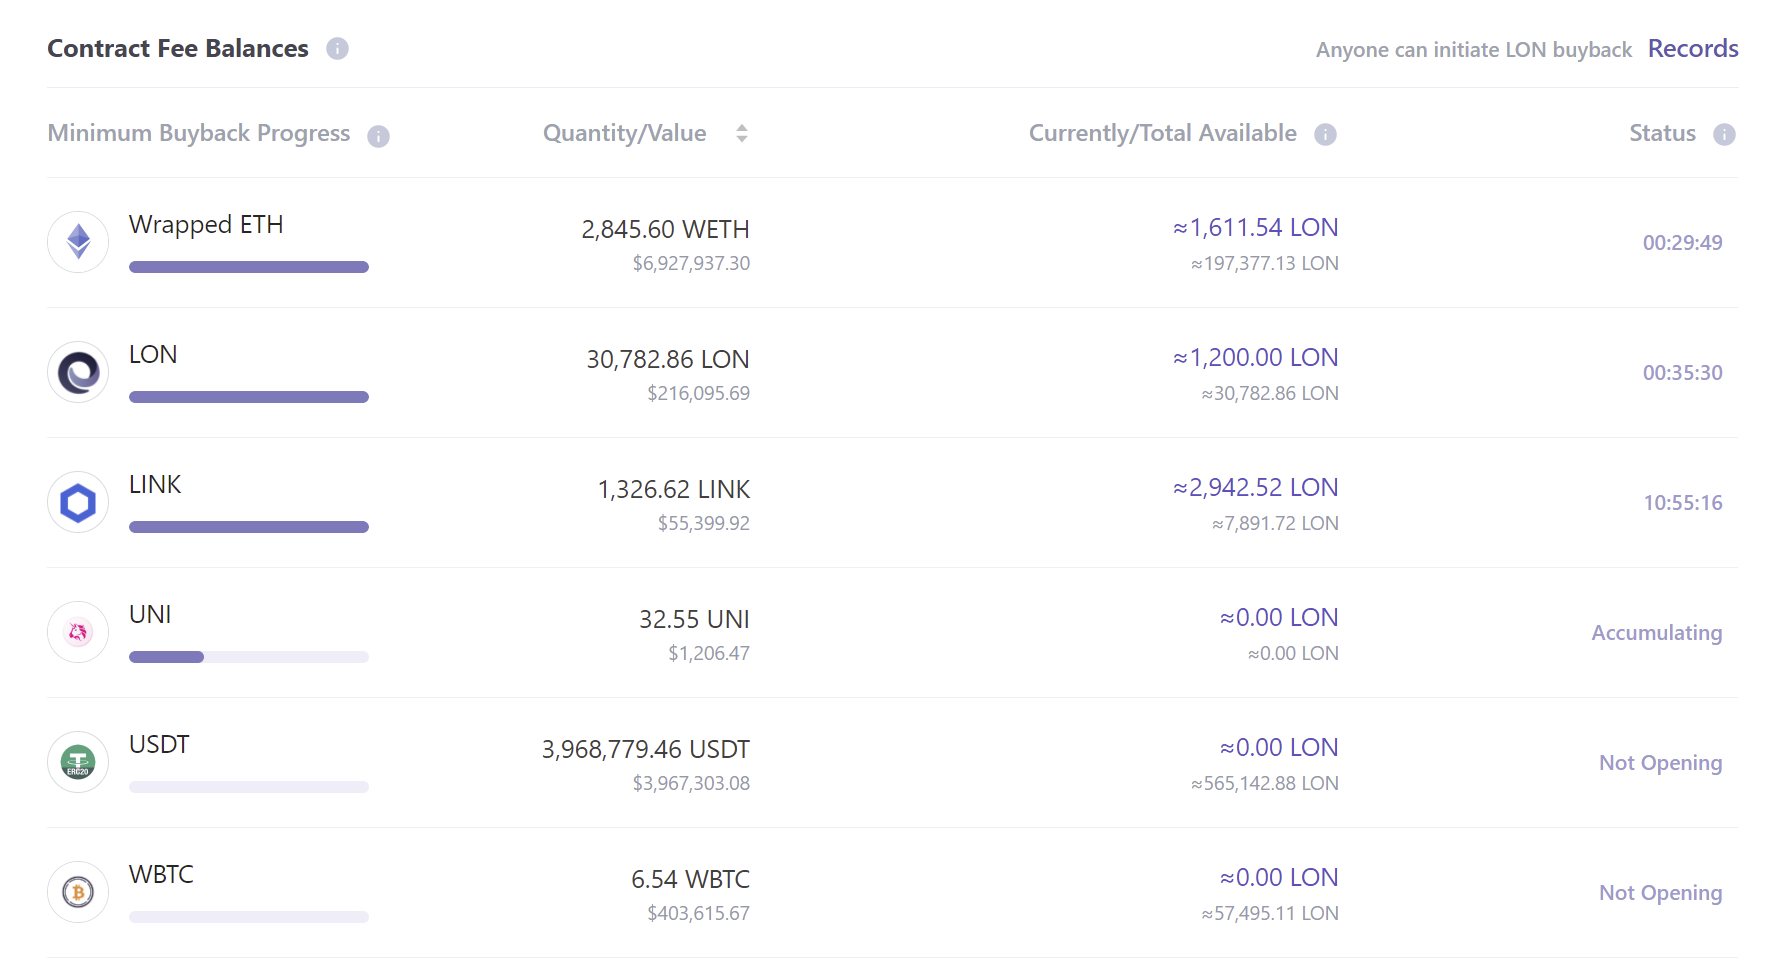Show info for Minimum Buyback Progress
The width and height of the screenshot is (1789, 961).
378,136
